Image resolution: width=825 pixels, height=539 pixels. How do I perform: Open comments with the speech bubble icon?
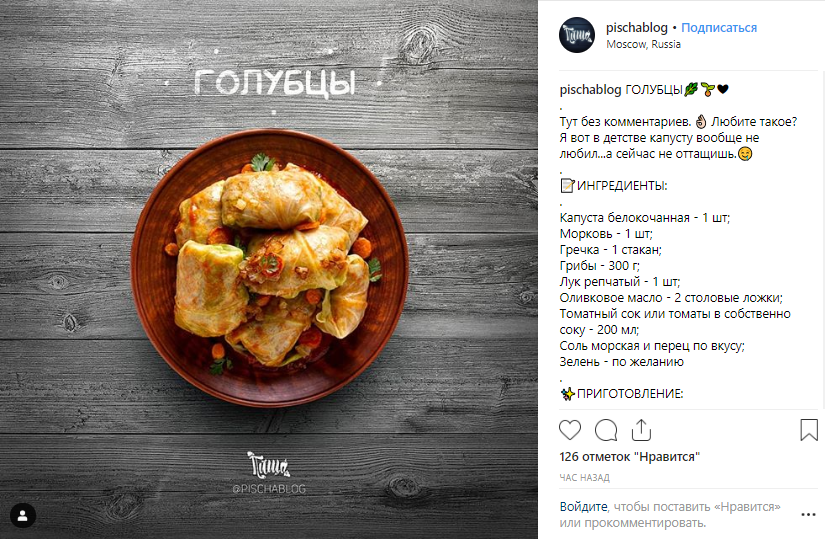(x=606, y=430)
